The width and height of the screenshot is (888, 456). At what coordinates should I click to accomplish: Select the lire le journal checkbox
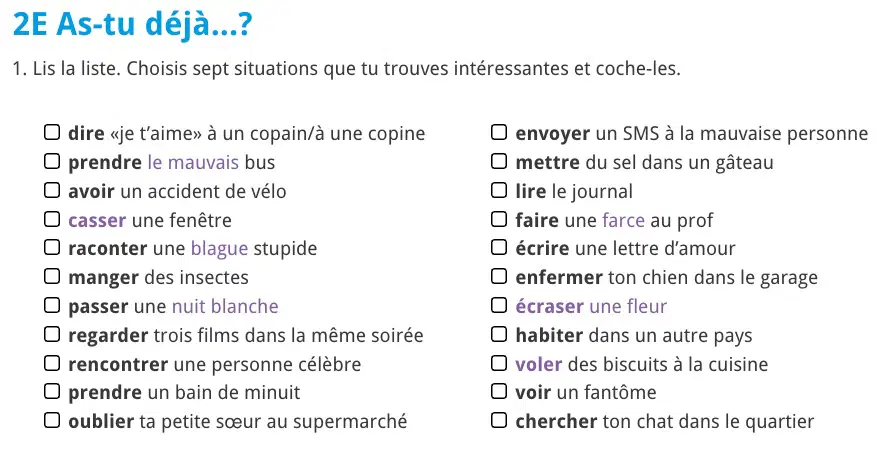[499, 190]
